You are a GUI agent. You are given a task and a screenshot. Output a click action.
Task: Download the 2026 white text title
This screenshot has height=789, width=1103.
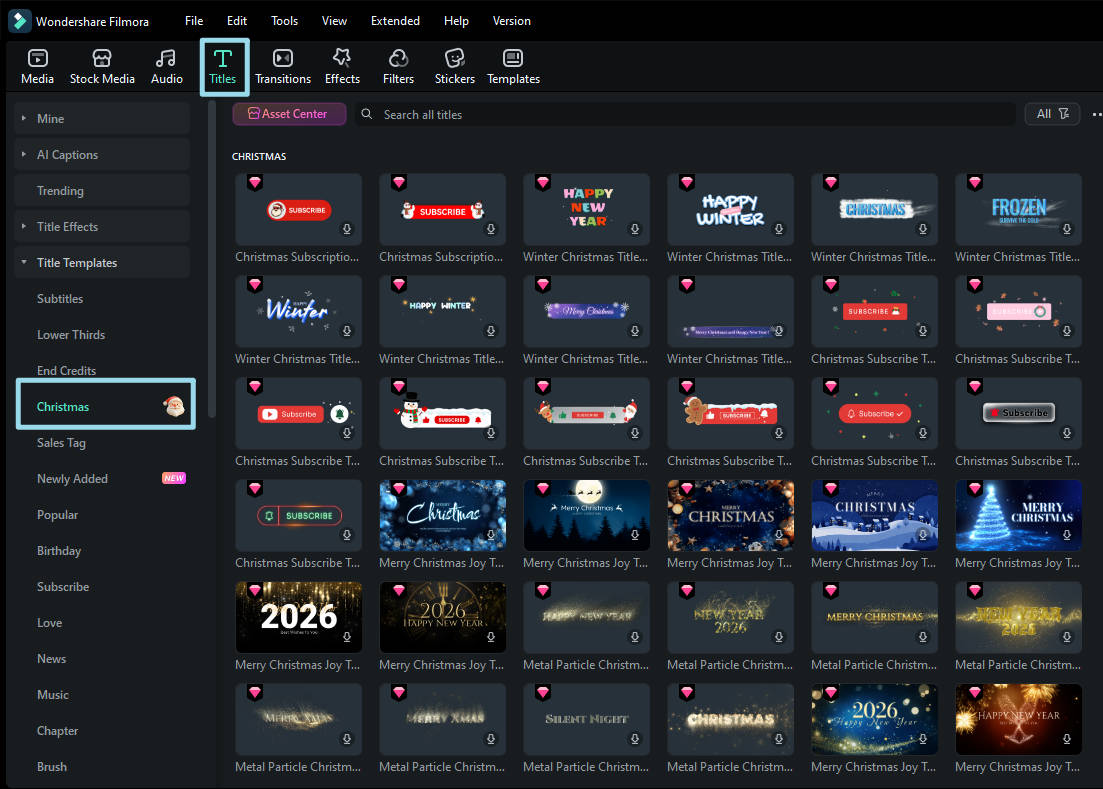click(x=347, y=636)
